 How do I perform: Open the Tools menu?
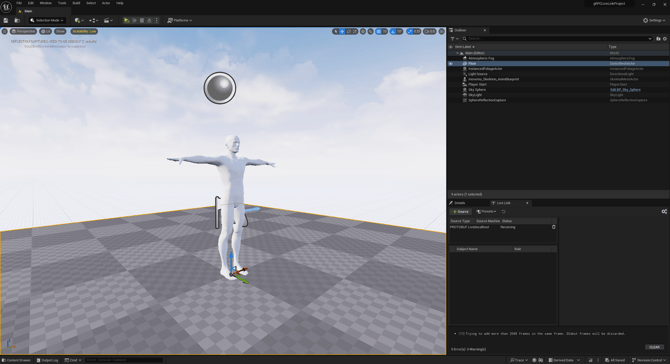[62, 3]
